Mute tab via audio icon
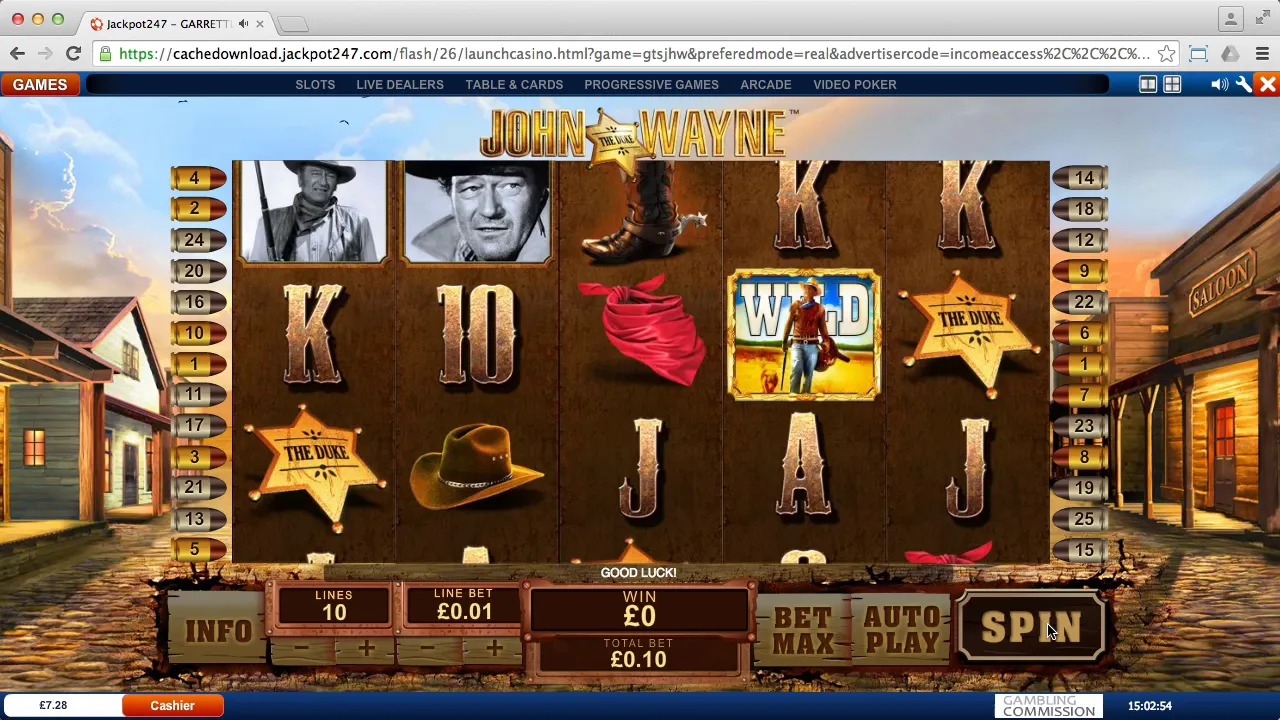Screen dimensions: 1280x720 tap(243, 23)
